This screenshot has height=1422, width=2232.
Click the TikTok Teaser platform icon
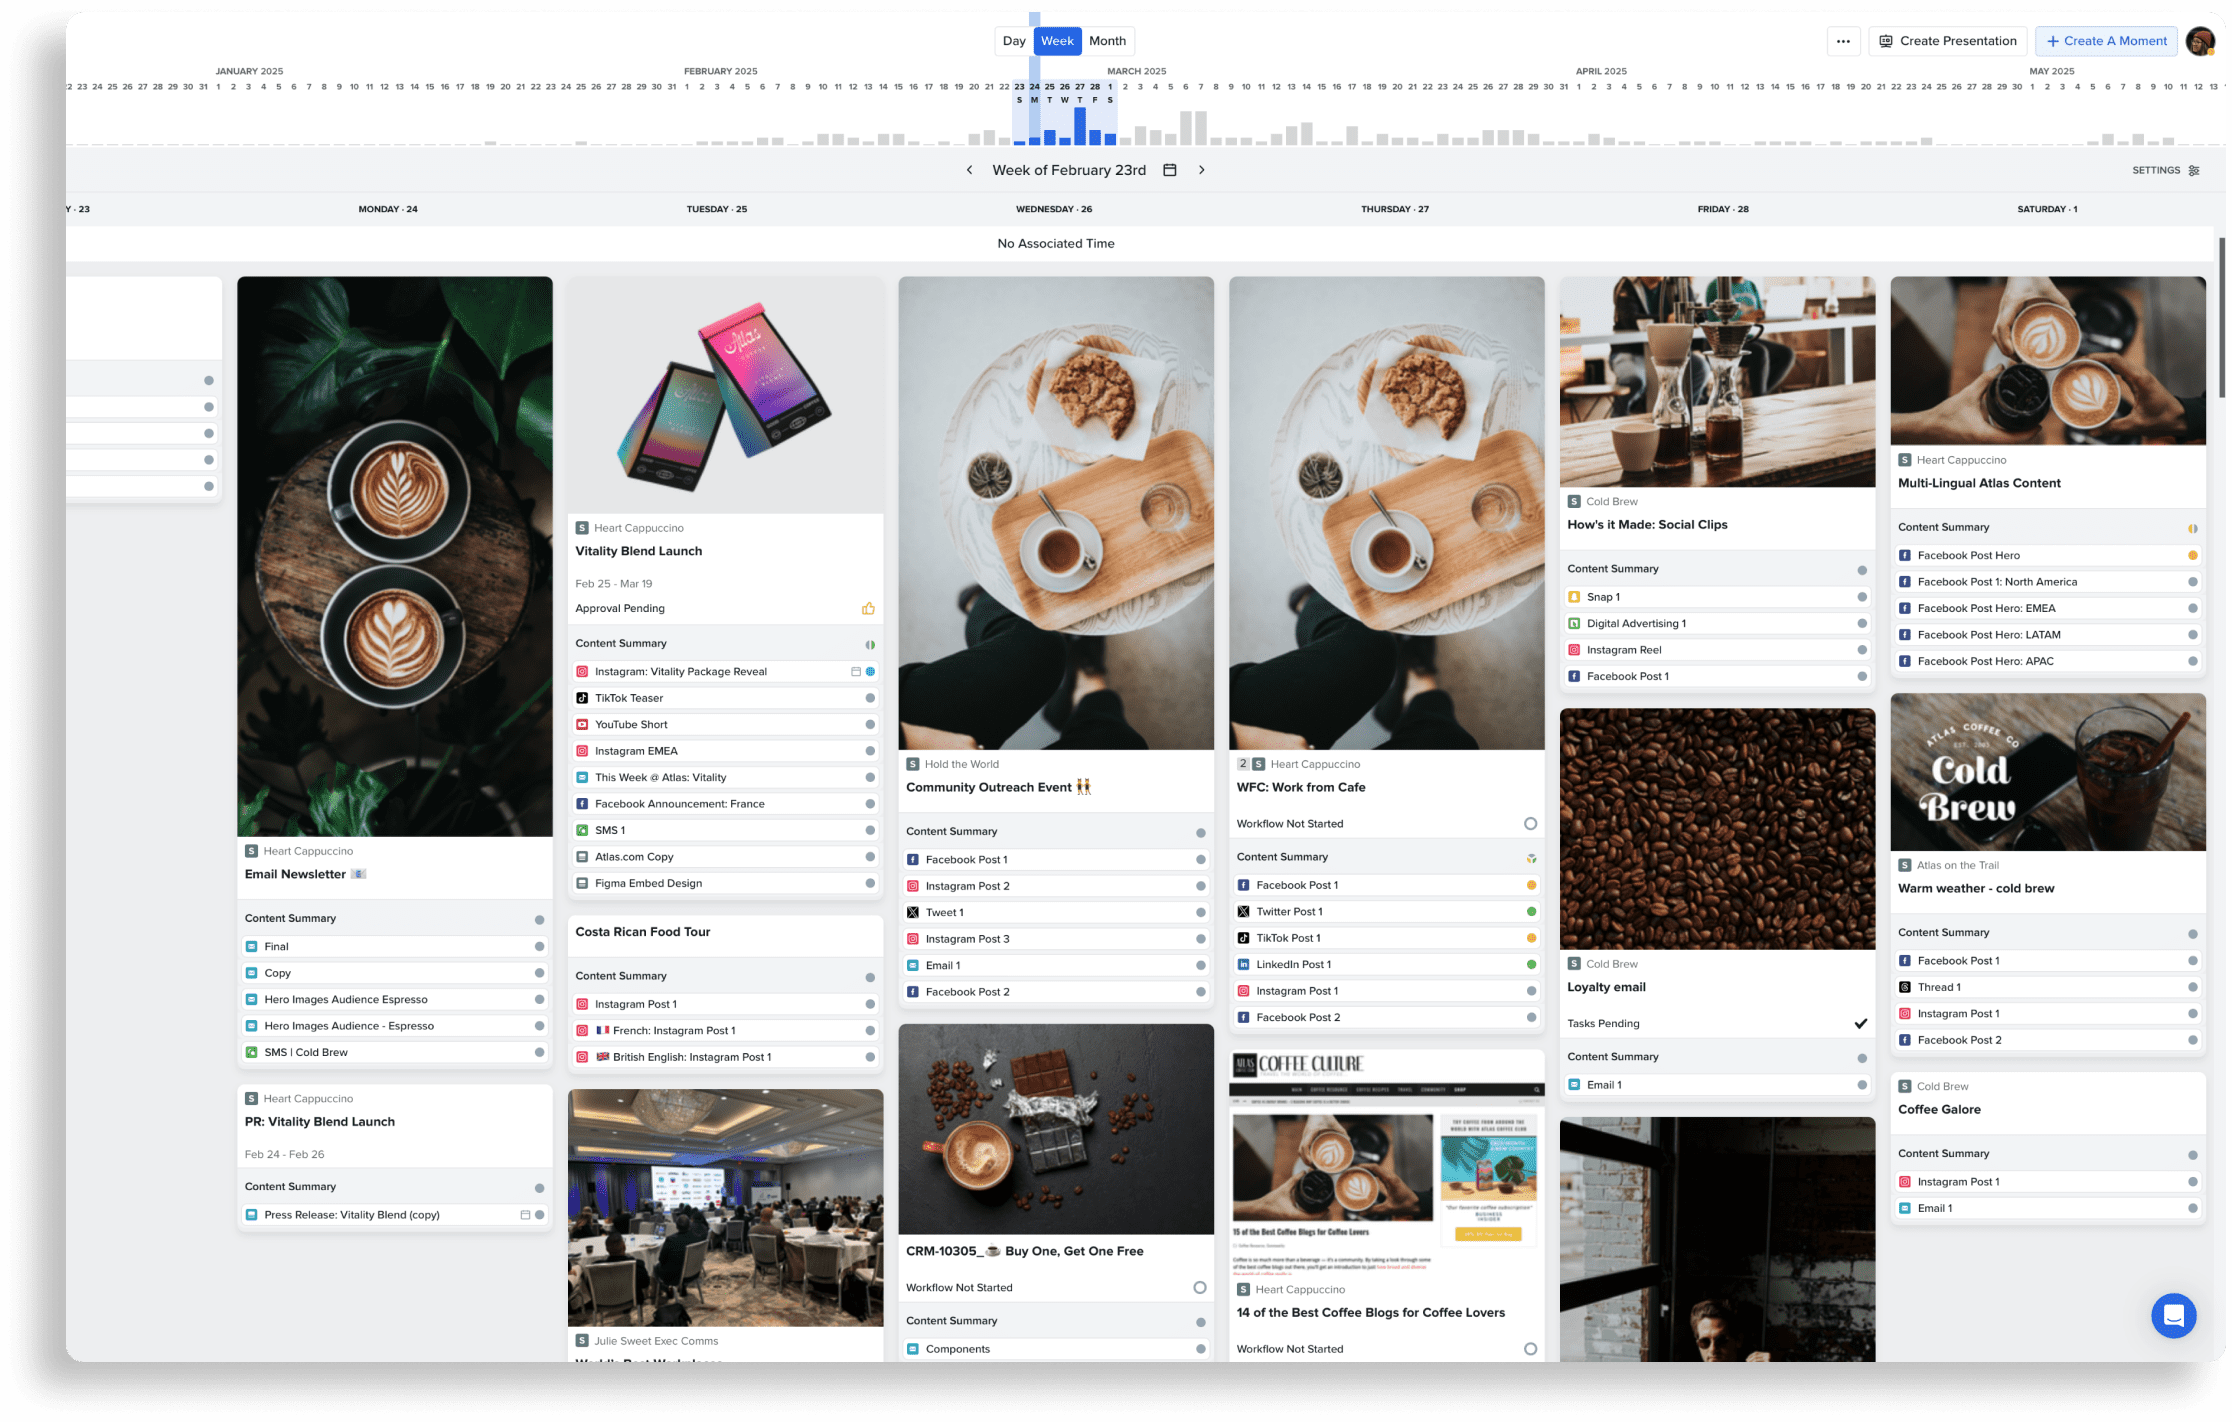coord(582,698)
